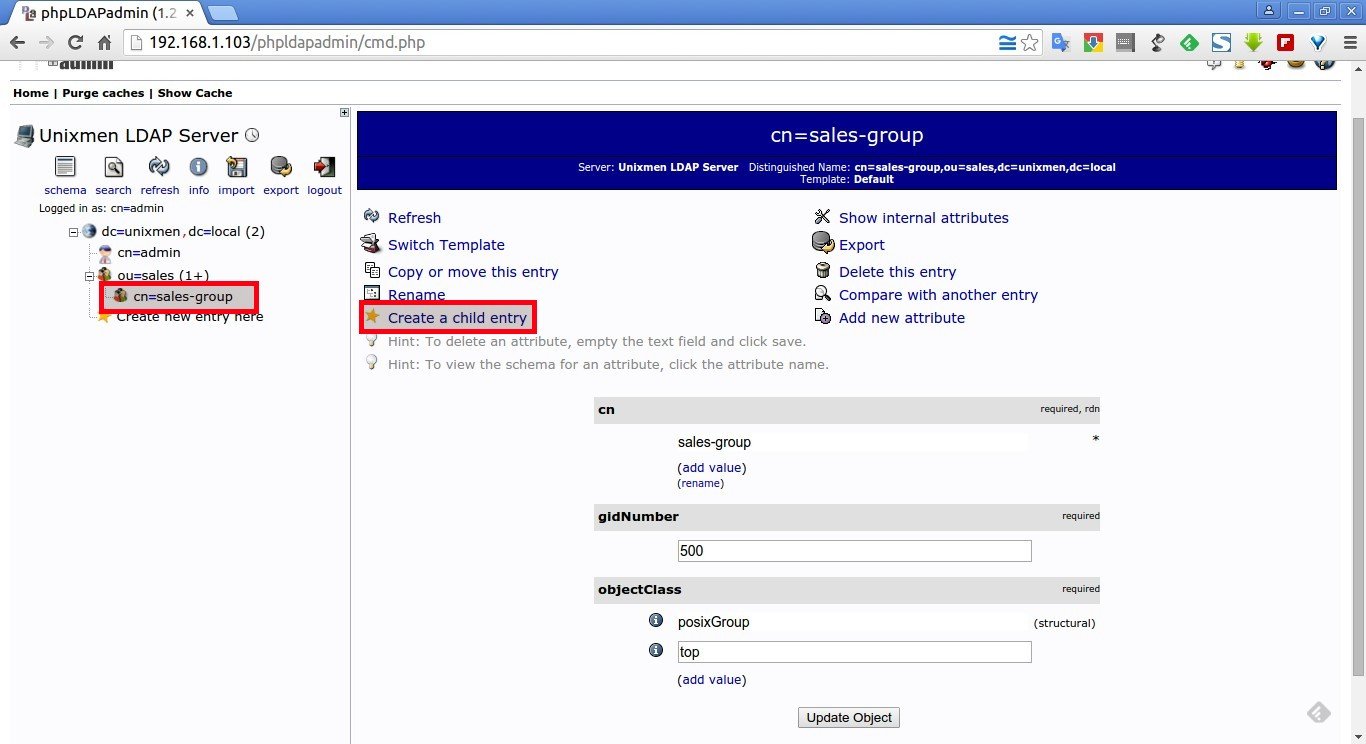Click the Add new attribute icon
1366x744 pixels.
823,317
